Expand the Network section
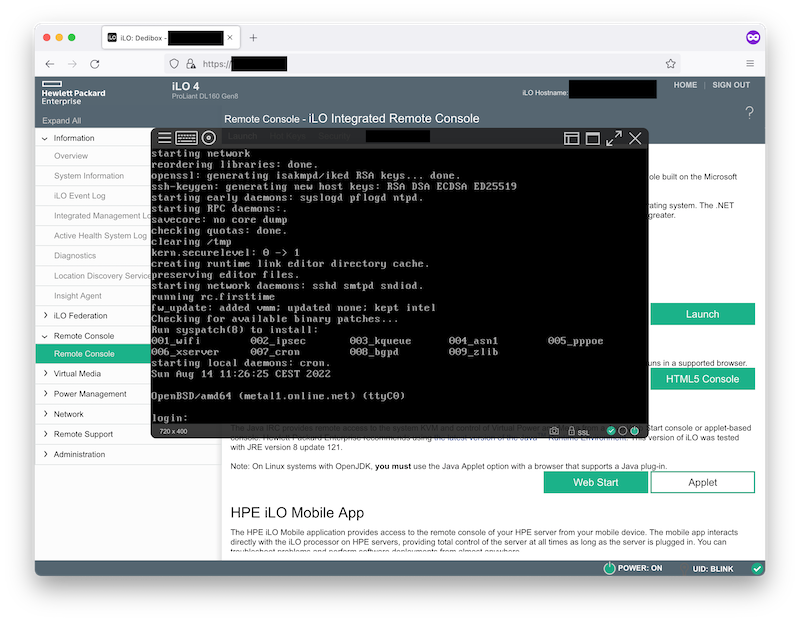The height and width of the screenshot is (622, 800). [x=45, y=414]
